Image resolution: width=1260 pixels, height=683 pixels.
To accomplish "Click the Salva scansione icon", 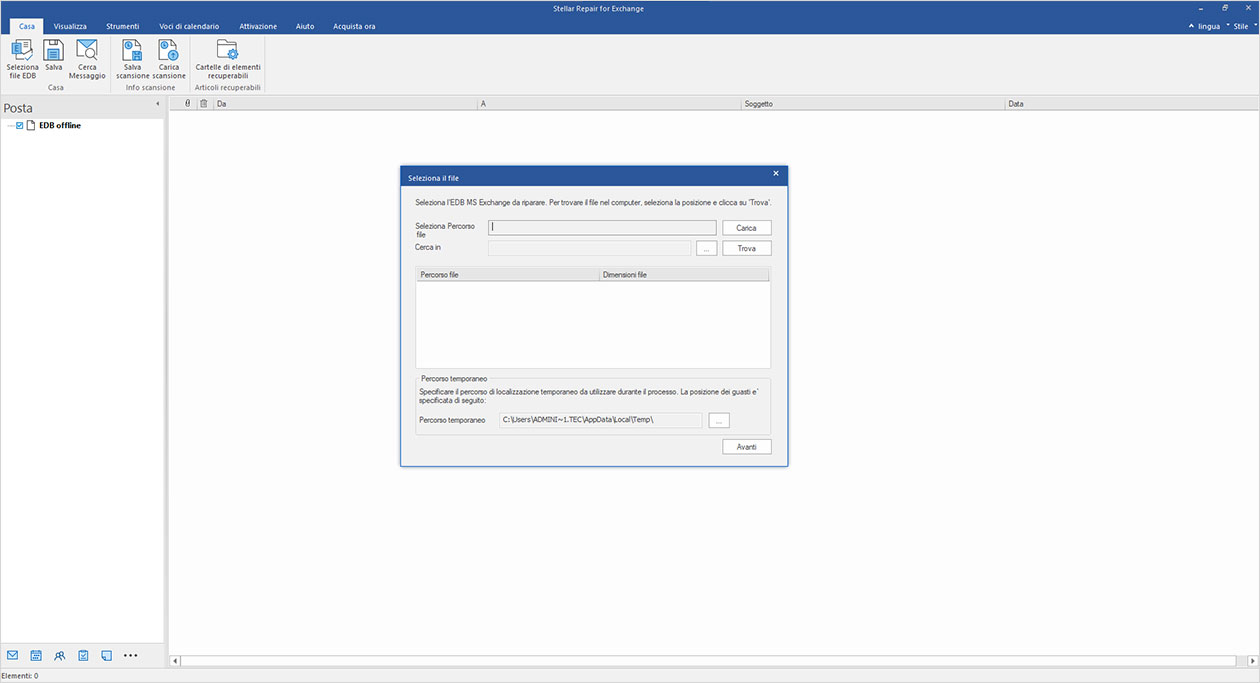I will coord(132,58).
